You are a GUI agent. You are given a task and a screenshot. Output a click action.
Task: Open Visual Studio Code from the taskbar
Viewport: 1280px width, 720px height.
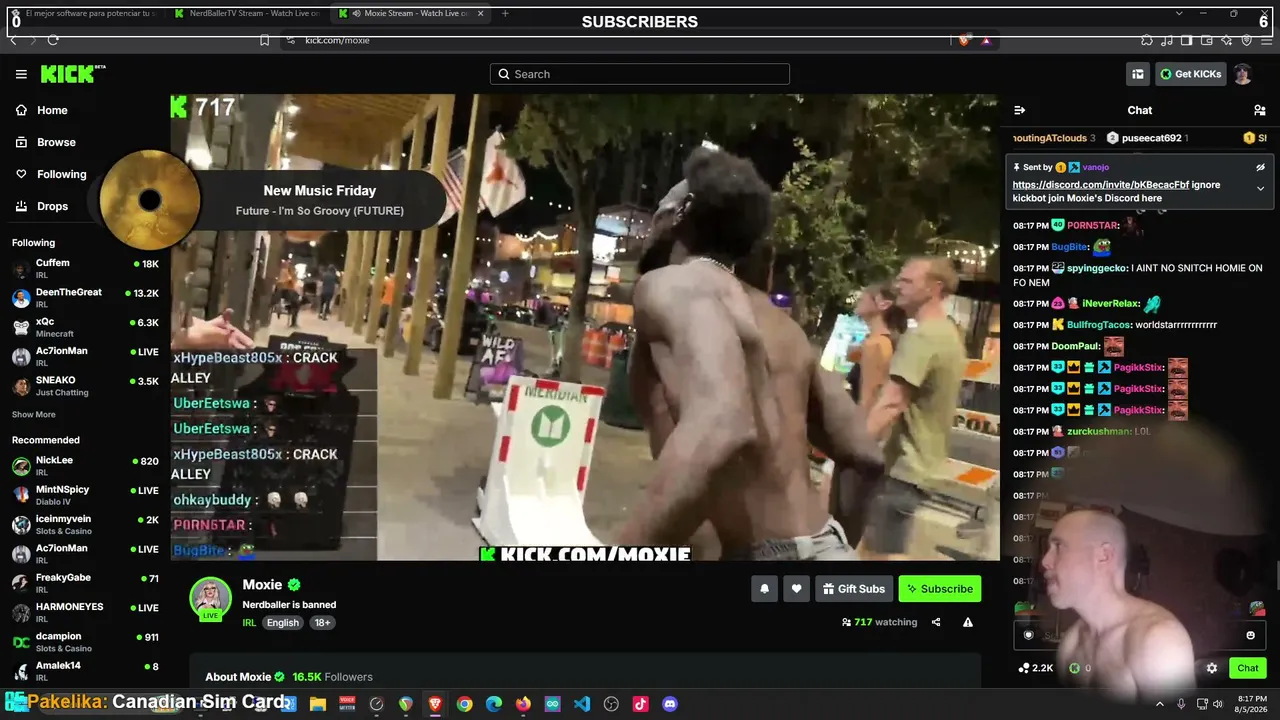pos(582,704)
